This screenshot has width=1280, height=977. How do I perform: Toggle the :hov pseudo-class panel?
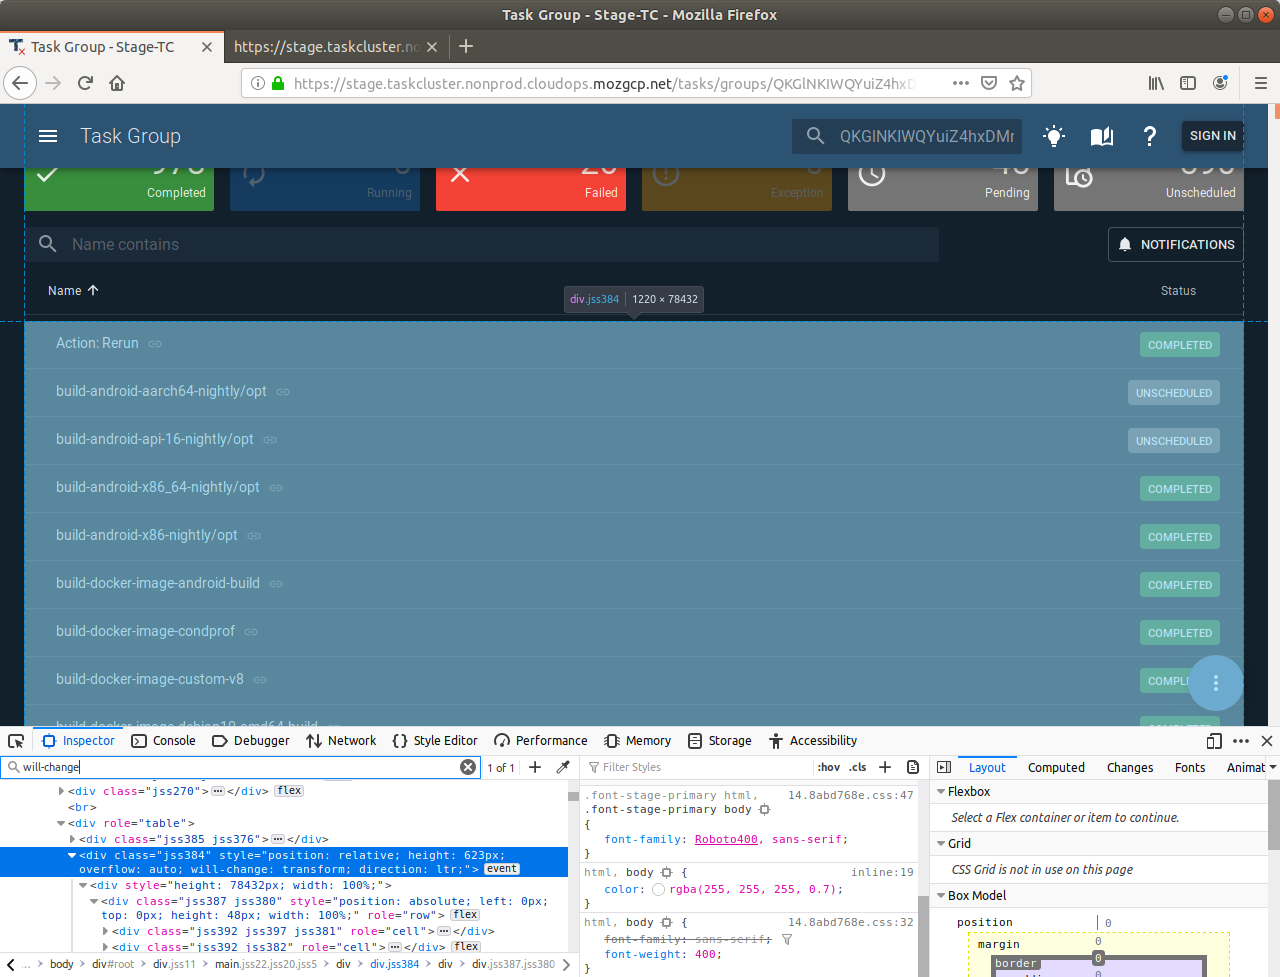(x=829, y=766)
